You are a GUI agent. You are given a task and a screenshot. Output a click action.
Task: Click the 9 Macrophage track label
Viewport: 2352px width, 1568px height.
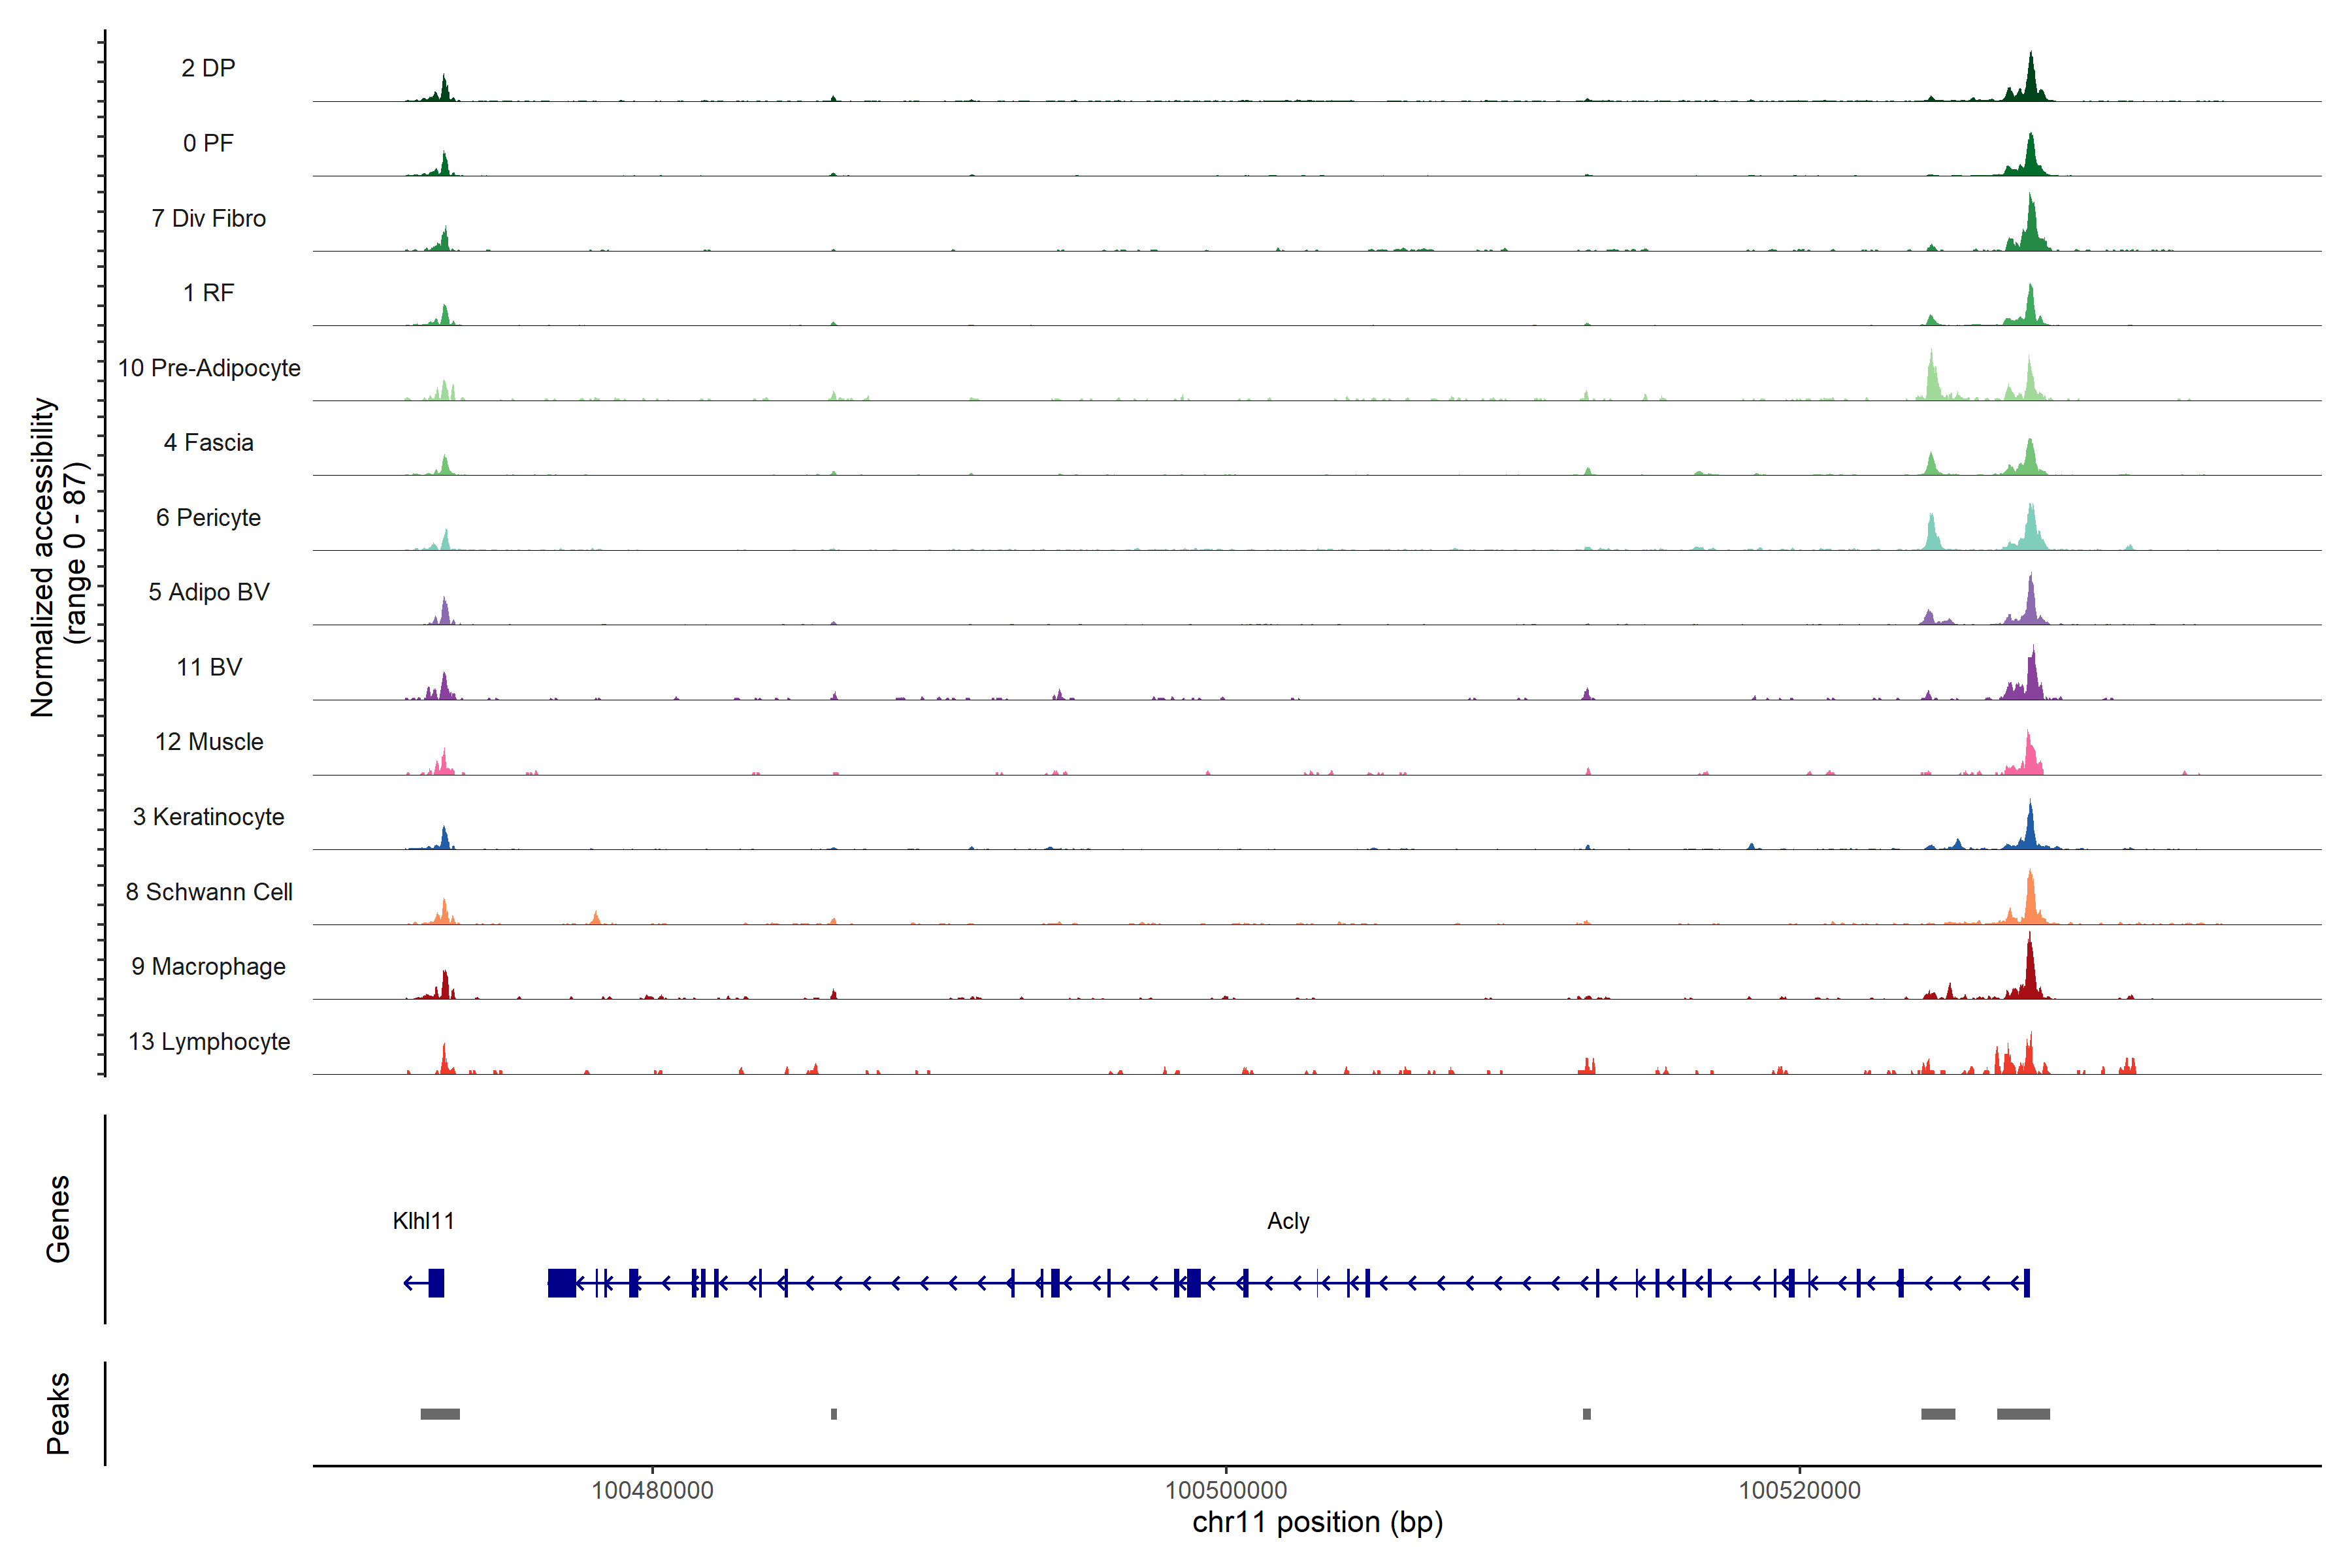coord(208,966)
